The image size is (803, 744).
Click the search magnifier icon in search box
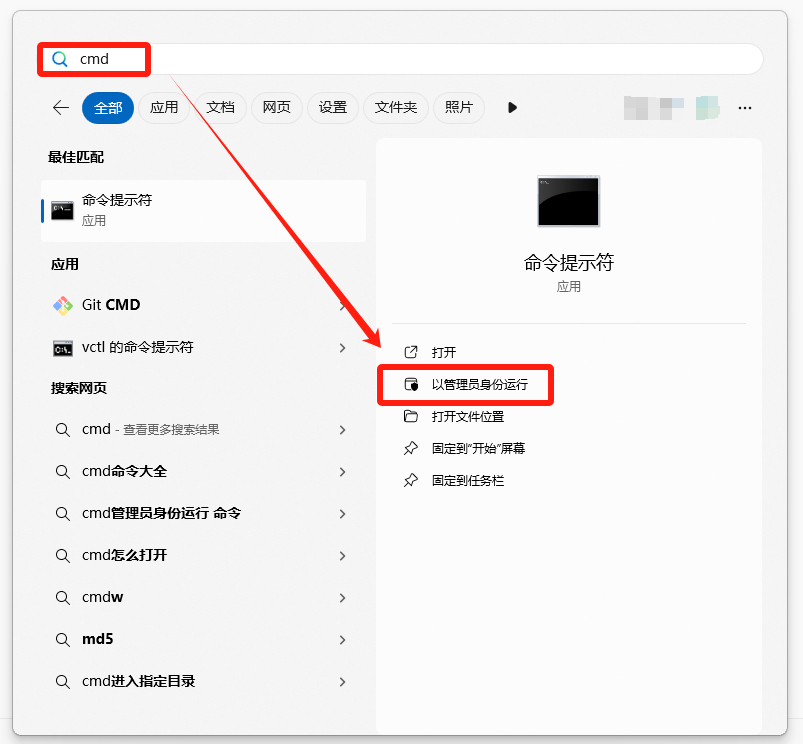60,59
